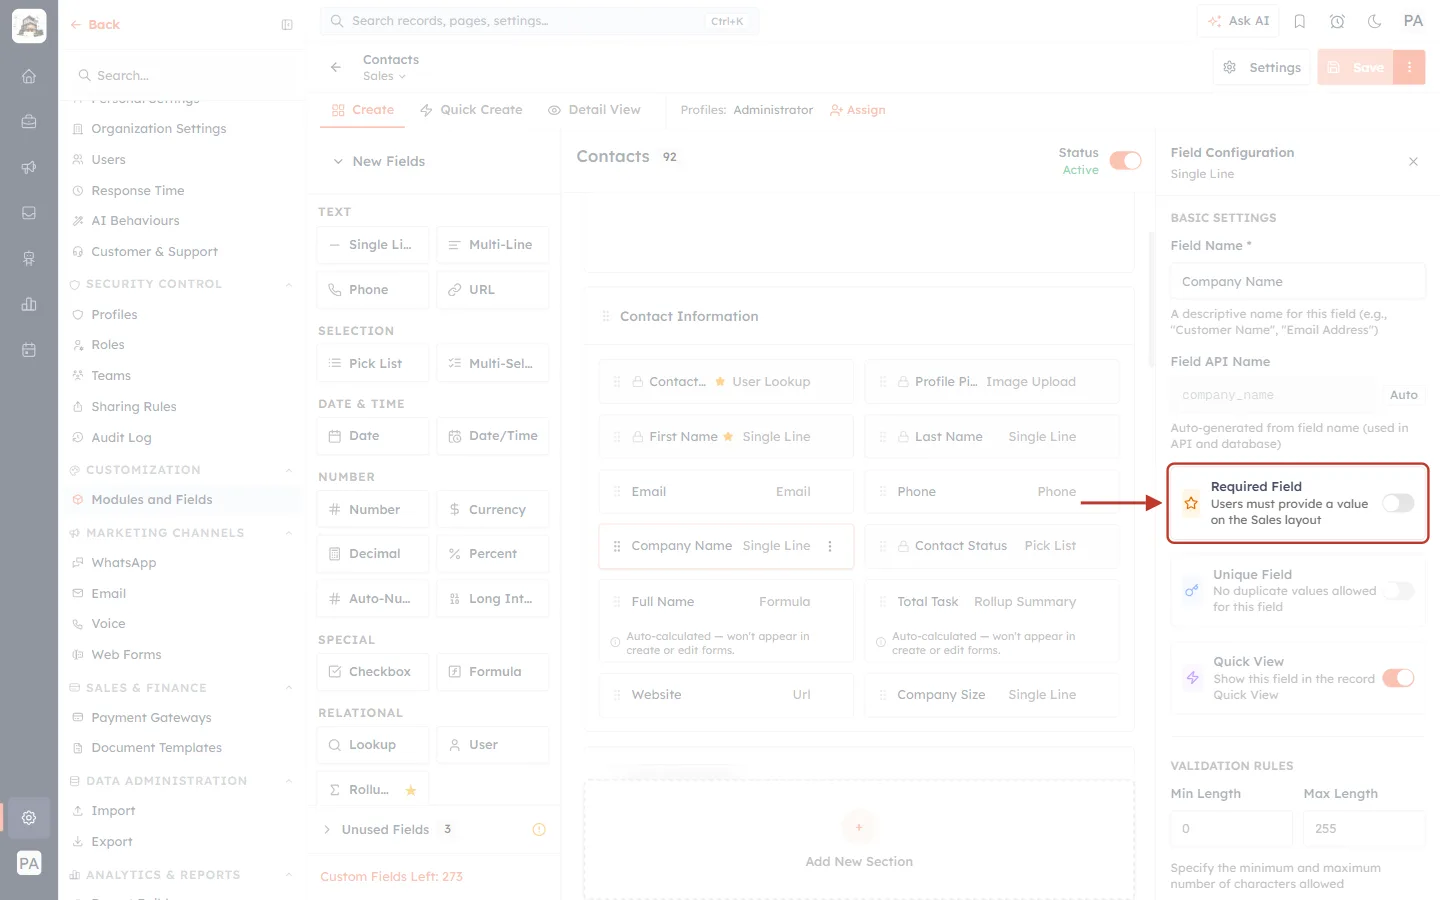Open the reminders alarm clock icon
The width and height of the screenshot is (1440, 900).
coord(1337,21)
